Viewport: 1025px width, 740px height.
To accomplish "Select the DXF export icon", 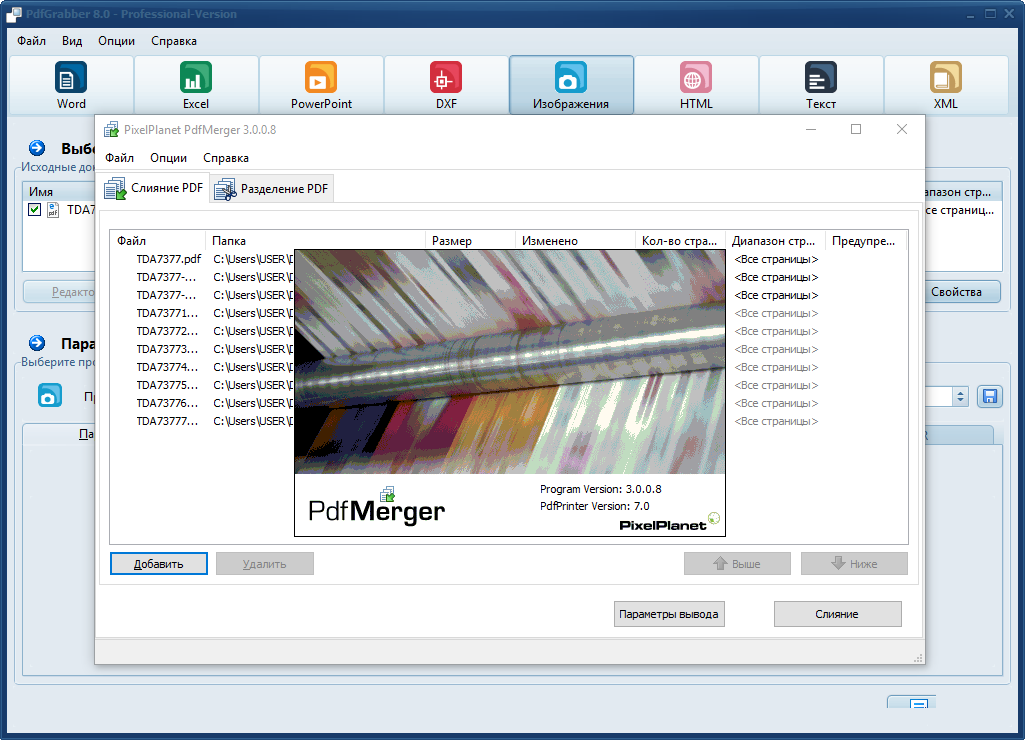I will point(446,77).
